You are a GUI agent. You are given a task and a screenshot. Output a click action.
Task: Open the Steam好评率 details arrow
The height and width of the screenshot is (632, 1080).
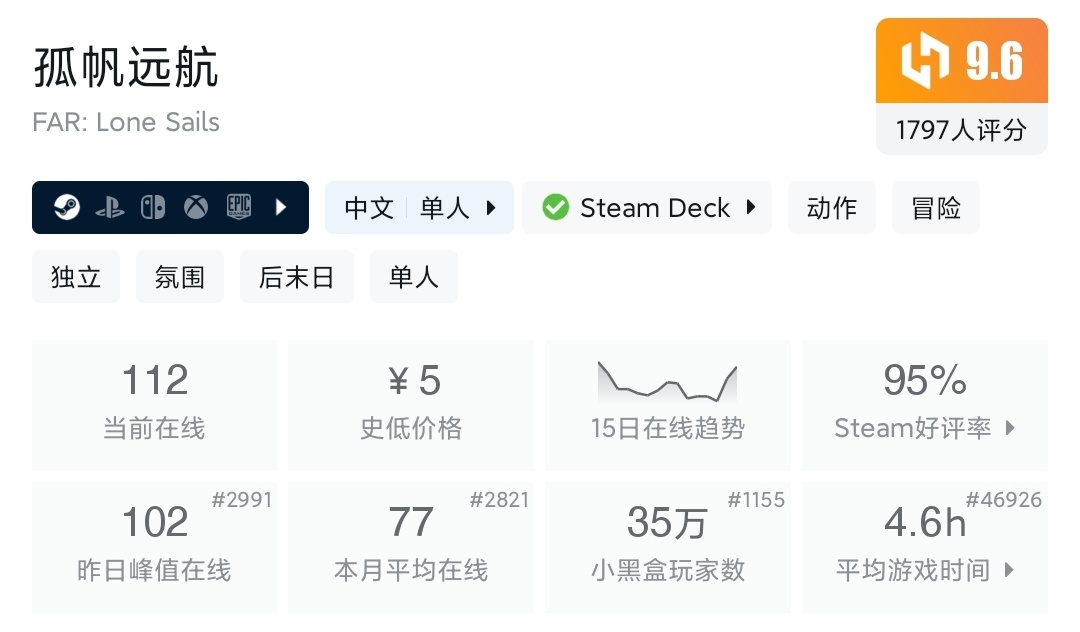pyautogui.click(x=1010, y=428)
